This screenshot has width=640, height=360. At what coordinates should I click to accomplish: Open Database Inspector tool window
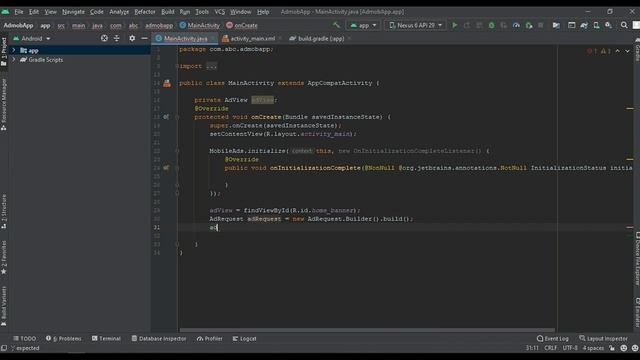pyautogui.click(x=159, y=338)
